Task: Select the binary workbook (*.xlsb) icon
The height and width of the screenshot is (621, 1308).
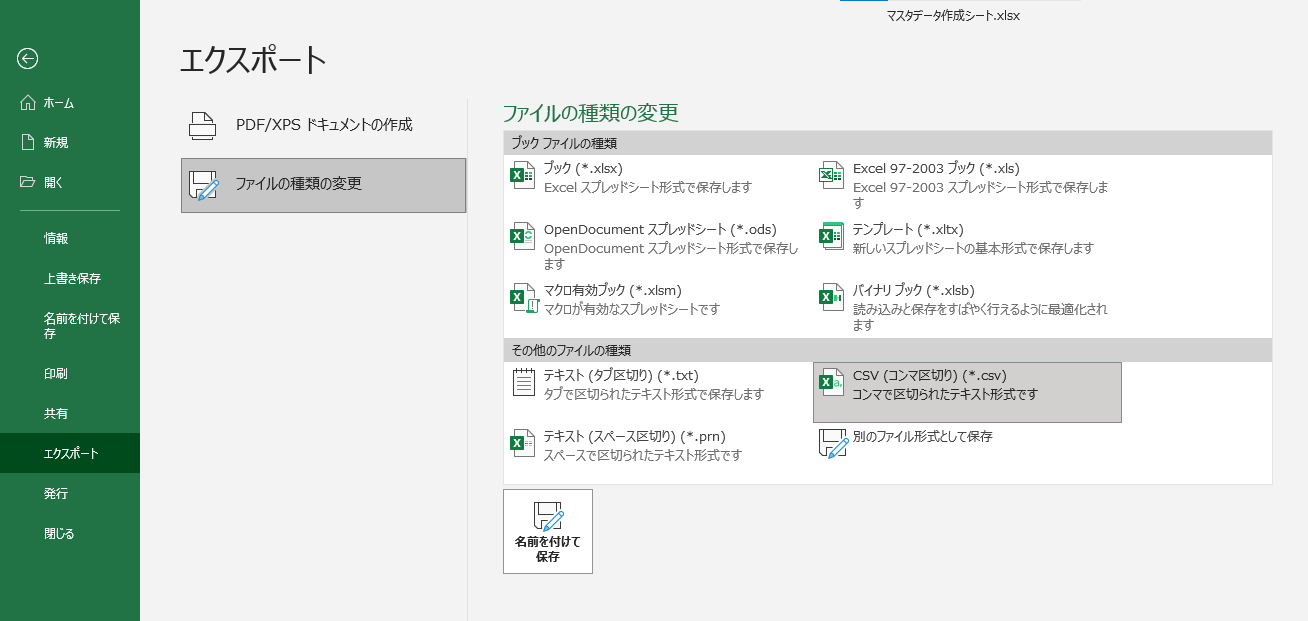Action: point(832,298)
